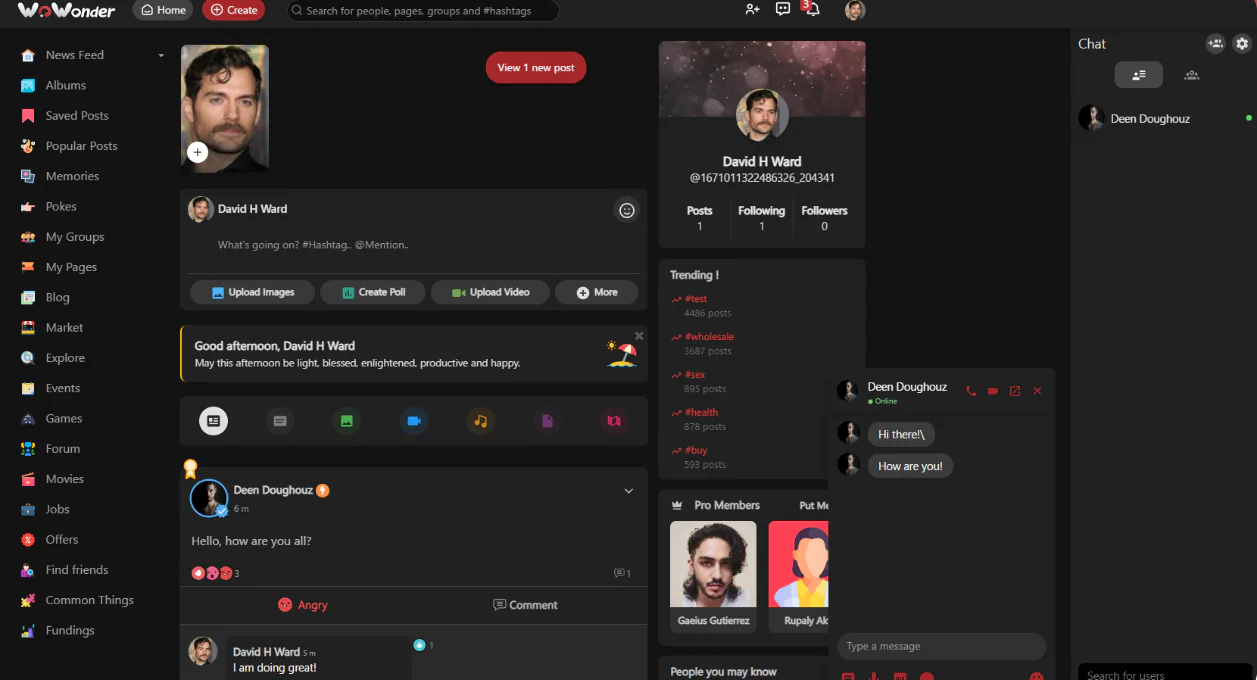The image size is (1257, 680).
Task: Click Upload Video button
Action: click(x=490, y=292)
